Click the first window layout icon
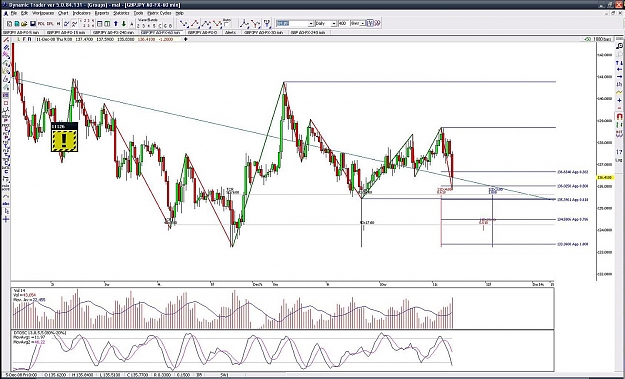 coord(100,24)
